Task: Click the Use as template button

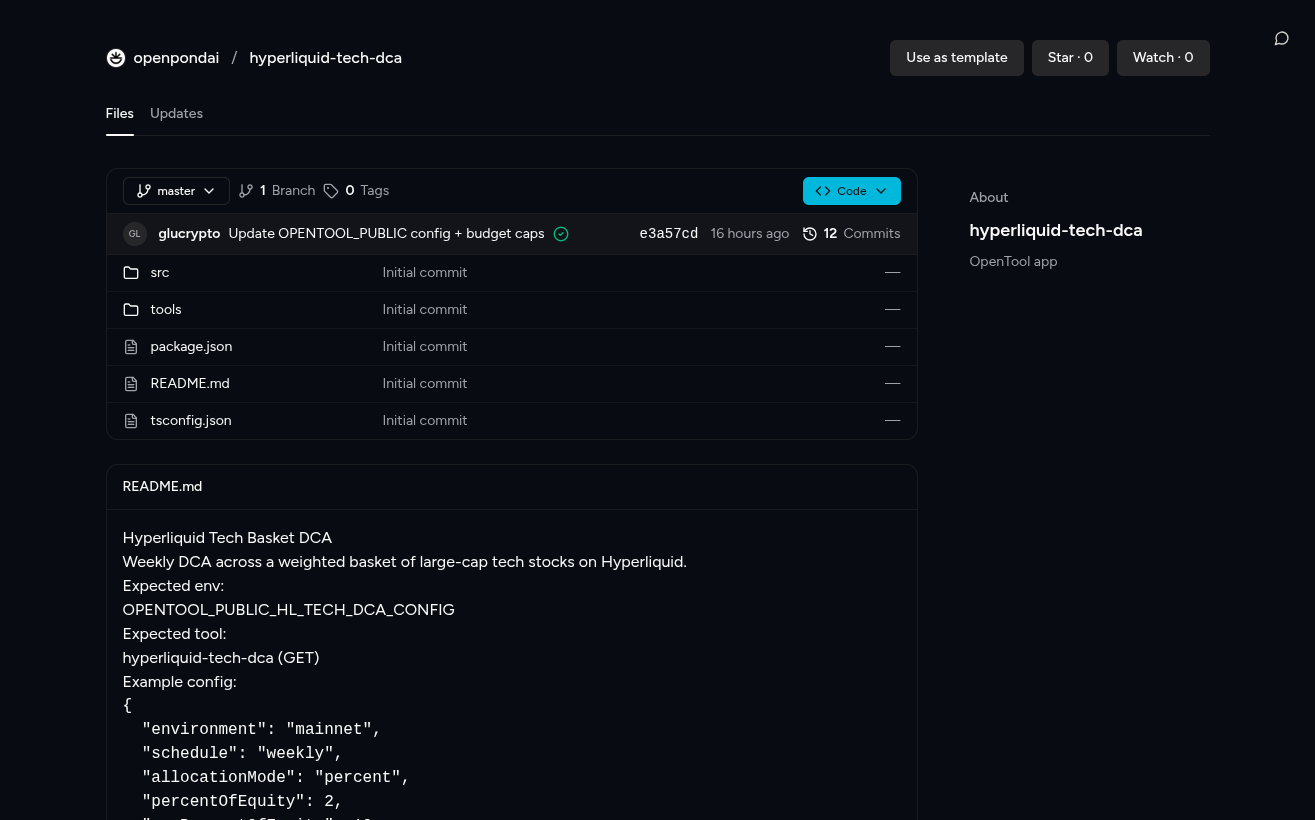Action: (956, 58)
